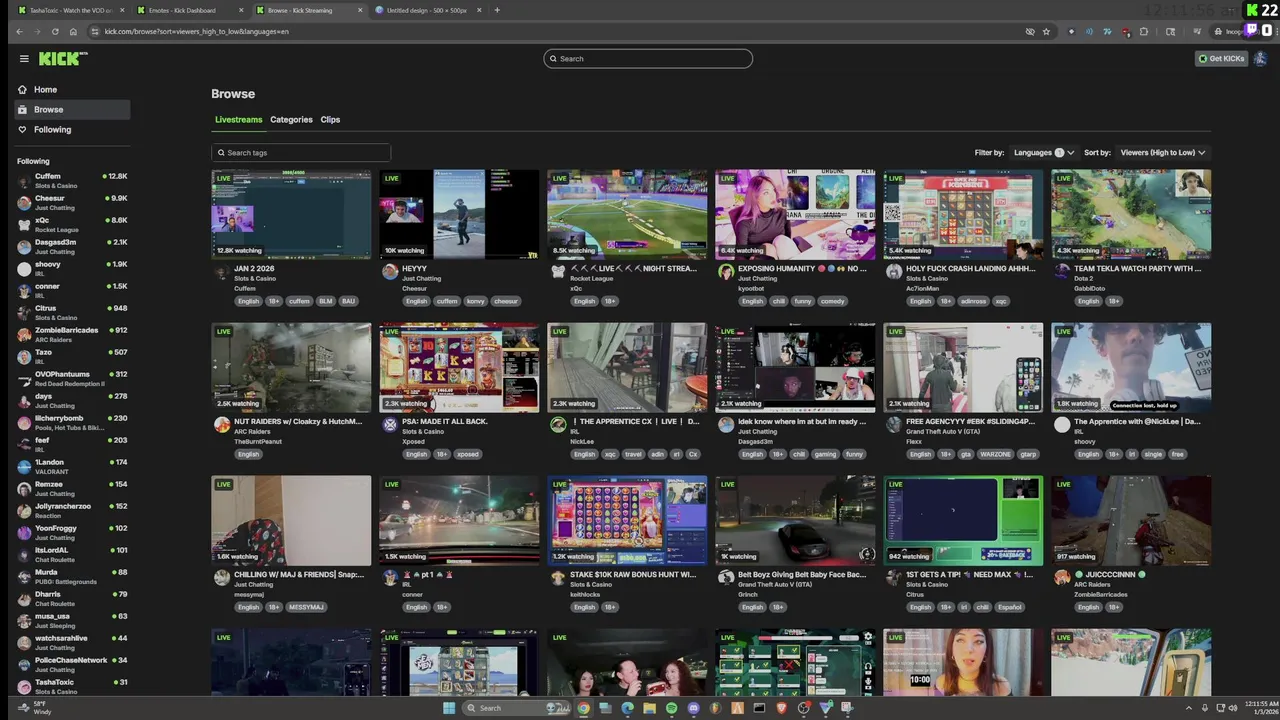This screenshot has height=720, width=1280.
Task: Click the KICK logo
Action: click(x=62, y=59)
